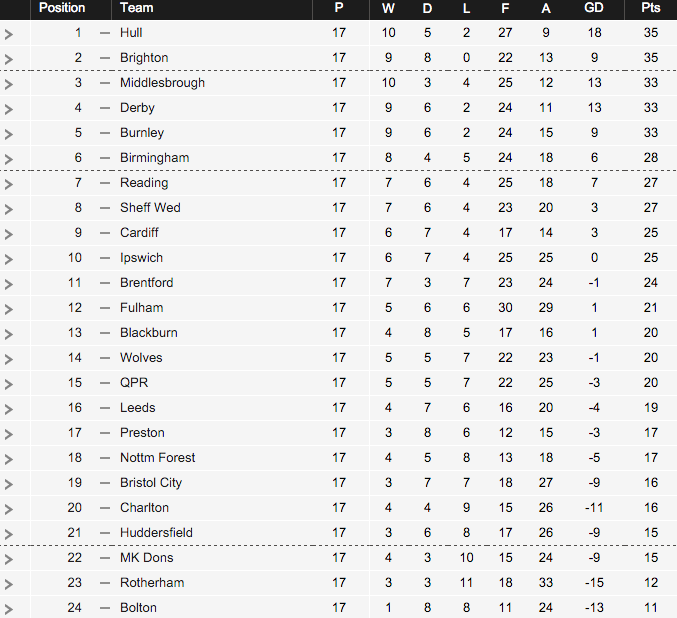
Task: Sort by GD column header
Action: (x=594, y=8)
